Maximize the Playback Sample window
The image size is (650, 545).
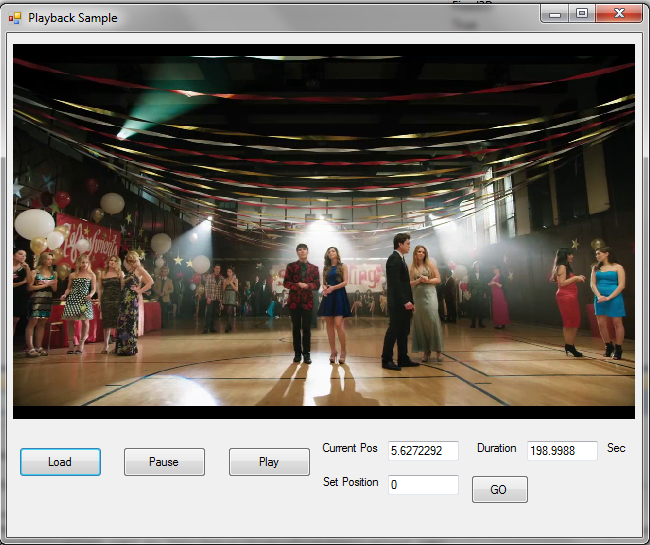(x=582, y=14)
